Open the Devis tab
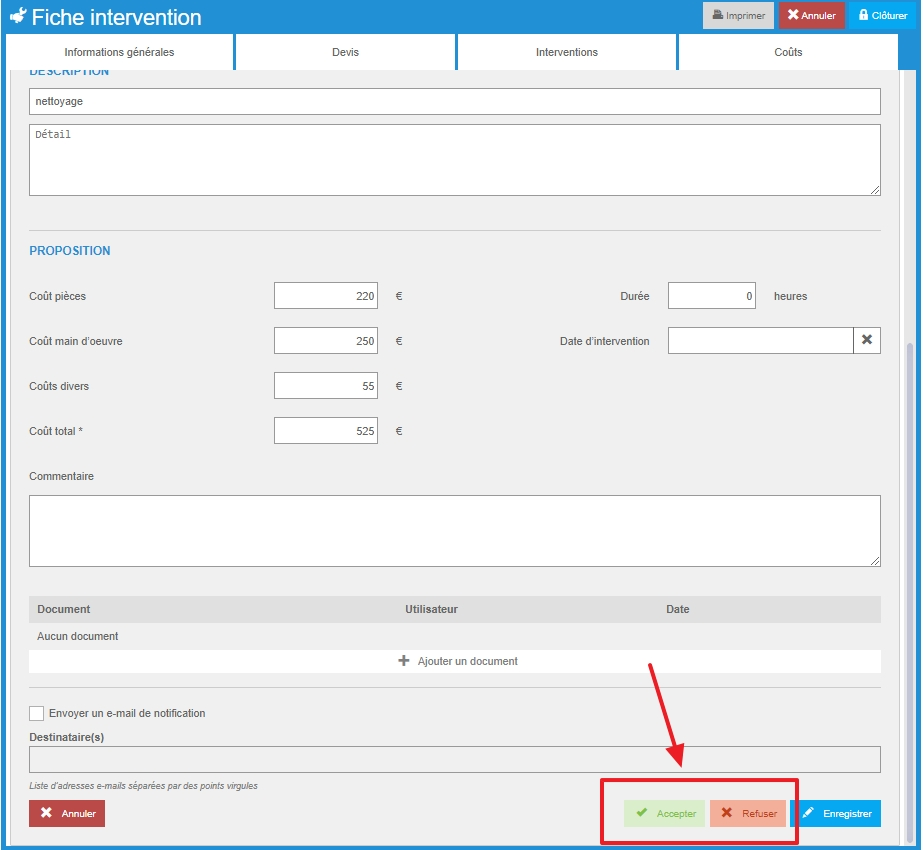 [x=345, y=52]
